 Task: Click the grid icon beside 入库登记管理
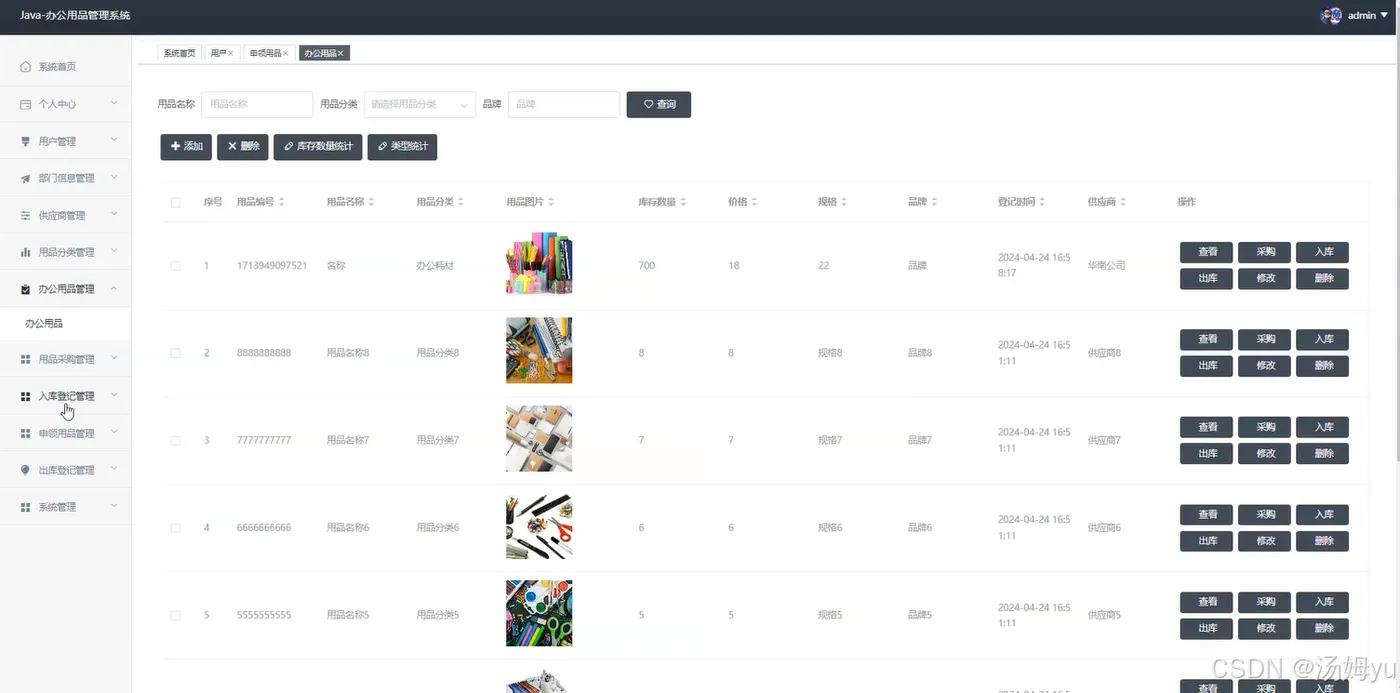[x=26, y=396]
